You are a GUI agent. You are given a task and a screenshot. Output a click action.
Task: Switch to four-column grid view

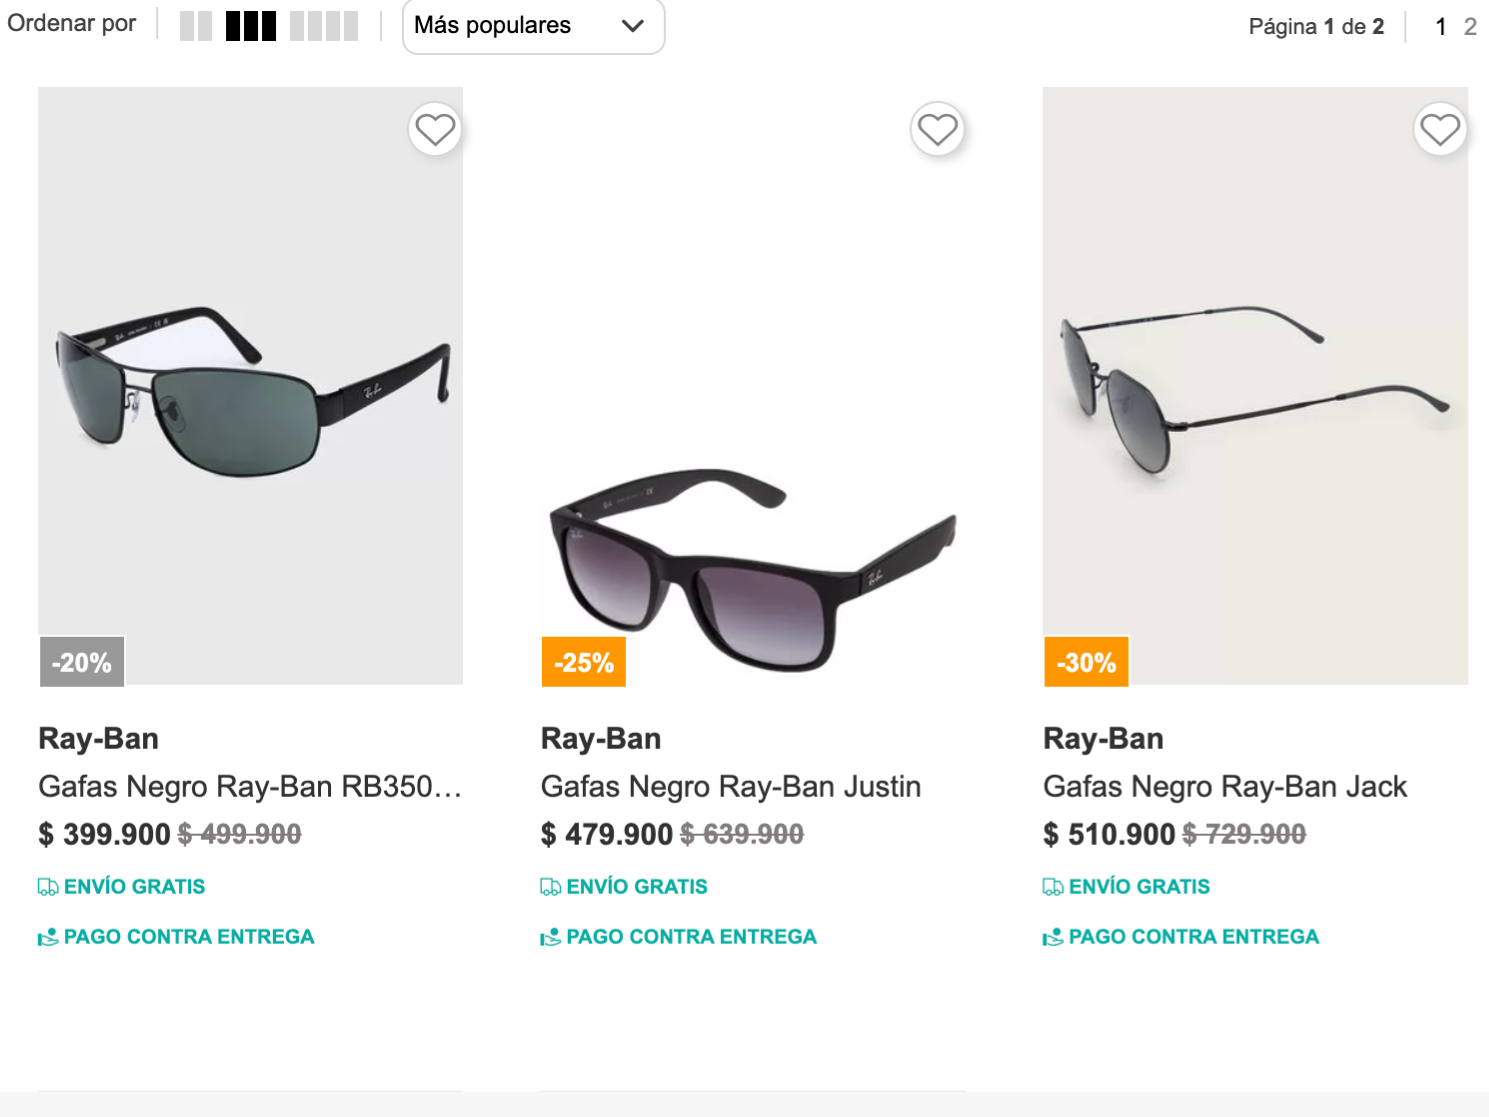click(324, 25)
